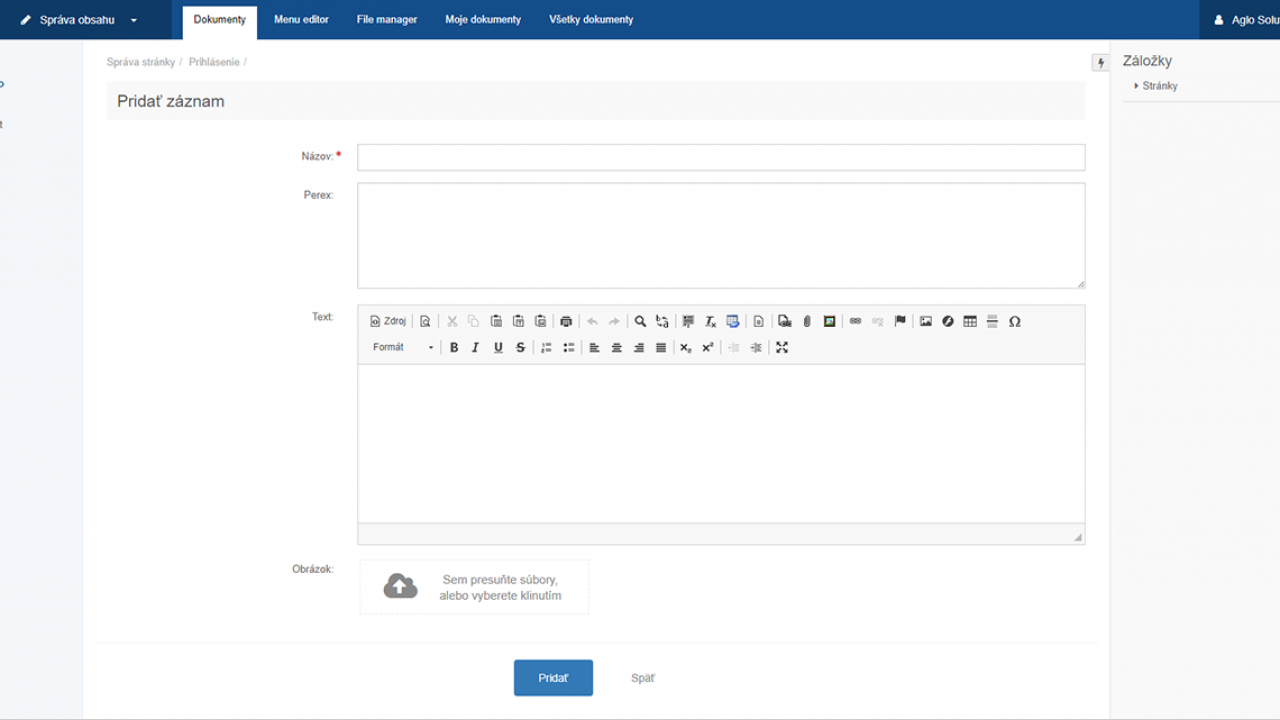Switch to the Menu editor tab
The width and height of the screenshot is (1280, 720).
301,20
